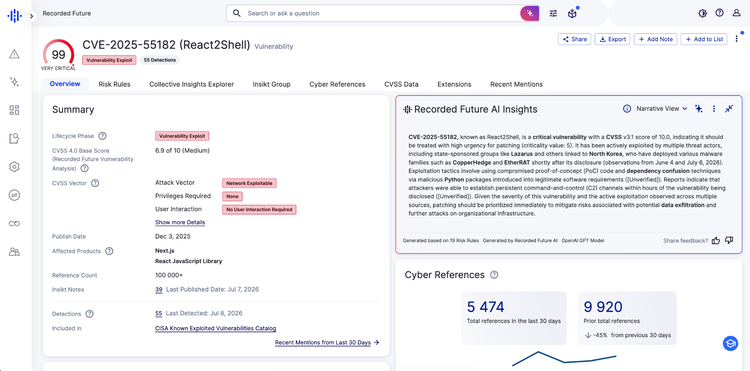The image size is (750, 371).
Task: Click the Recorded Future logo icon
Action: pos(14,16)
